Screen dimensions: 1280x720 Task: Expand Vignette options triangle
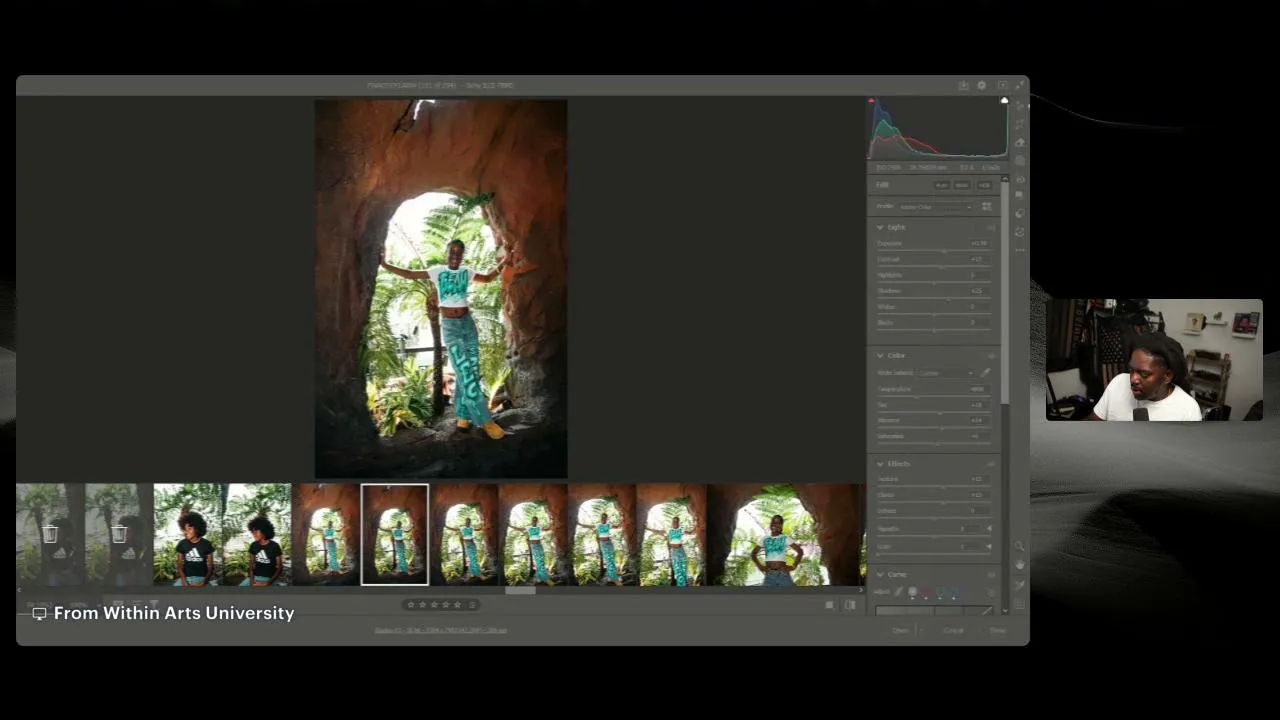(989, 529)
